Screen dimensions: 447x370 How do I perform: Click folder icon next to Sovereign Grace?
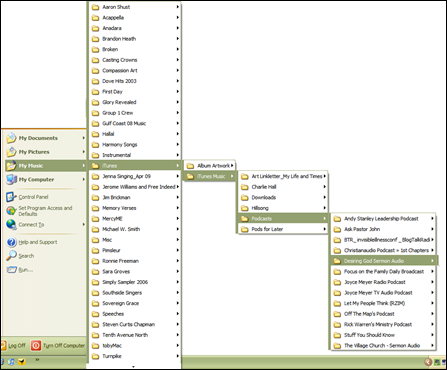tap(96, 303)
